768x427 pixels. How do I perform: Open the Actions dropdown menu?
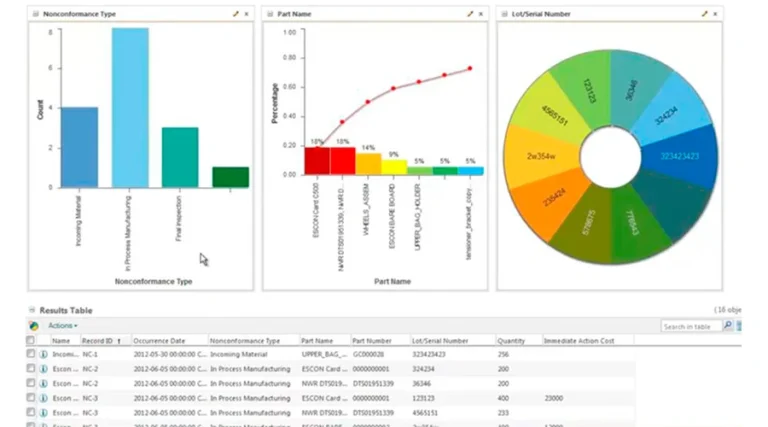pos(63,326)
